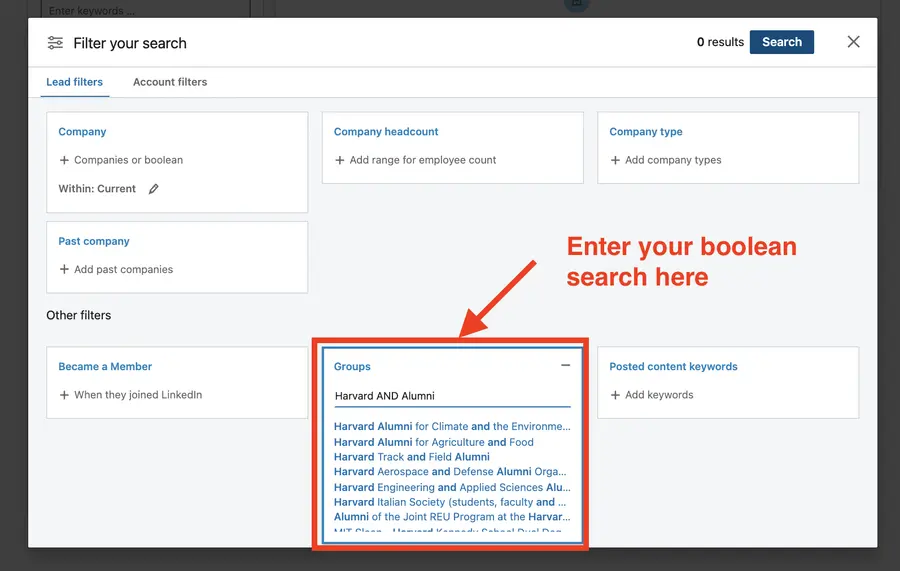Click the Became a Member heading
The height and width of the screenshot is (571, 900).
pyautogui.click(x=105, y=366)
